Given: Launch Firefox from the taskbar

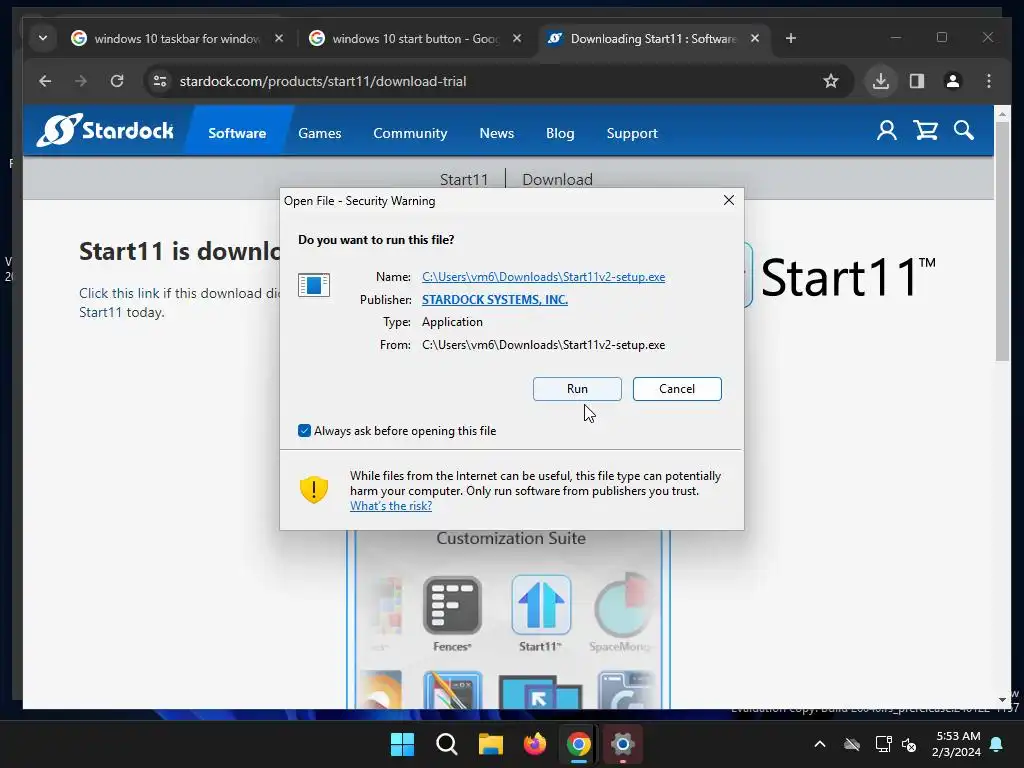Looking at the screenshot, I should click(534, 744).
